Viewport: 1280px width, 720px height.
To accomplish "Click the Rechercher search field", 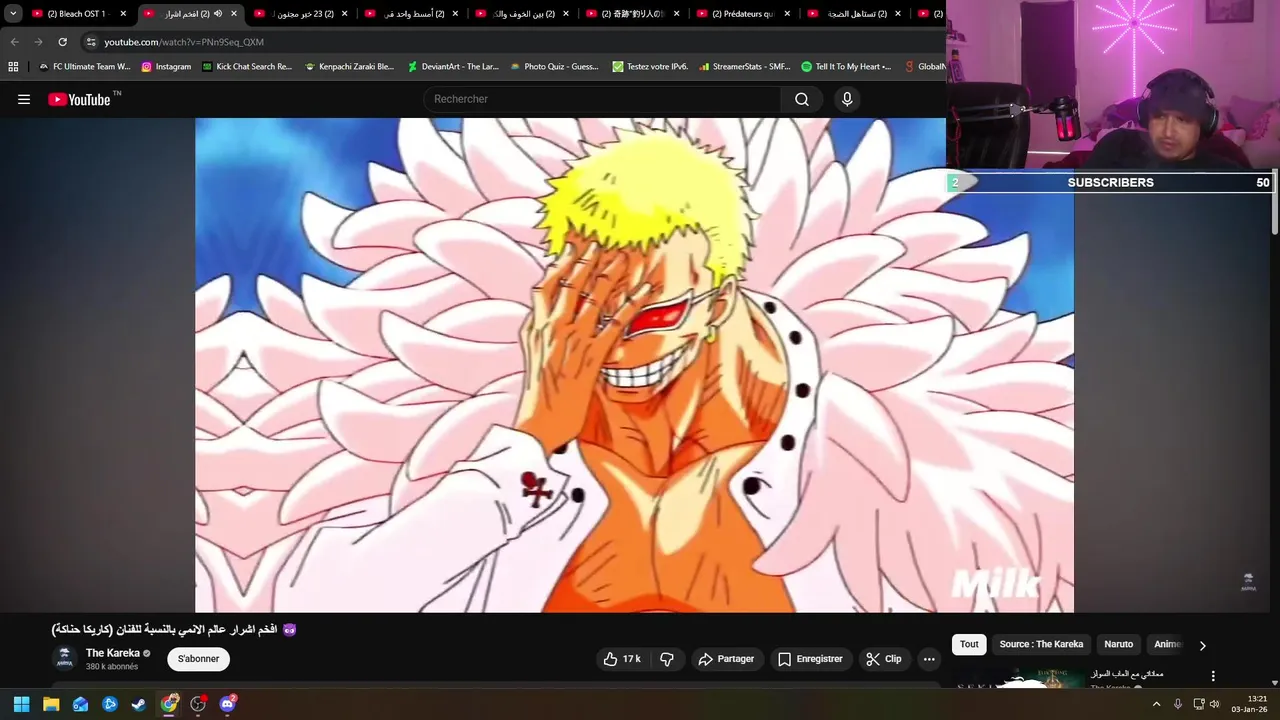I will click(603, 99).
